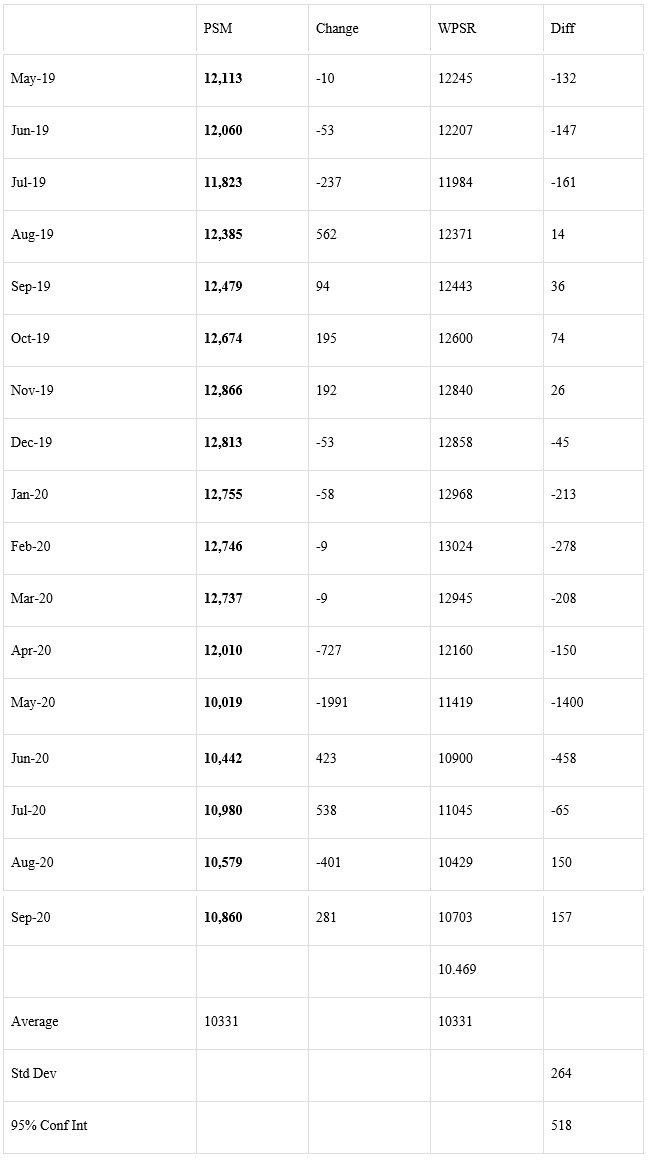Select the Average PSM value 10331
This screenshot has width=649, height=1168.
tap(221, 1021)
